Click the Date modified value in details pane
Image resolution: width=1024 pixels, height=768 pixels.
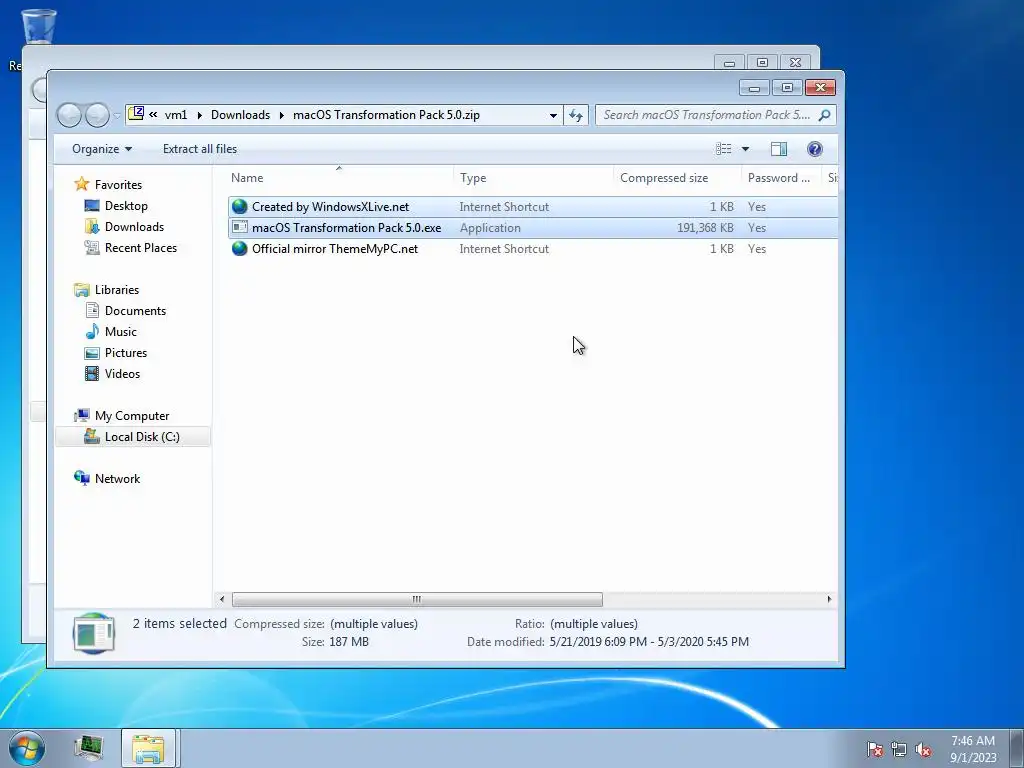point(649,641)
